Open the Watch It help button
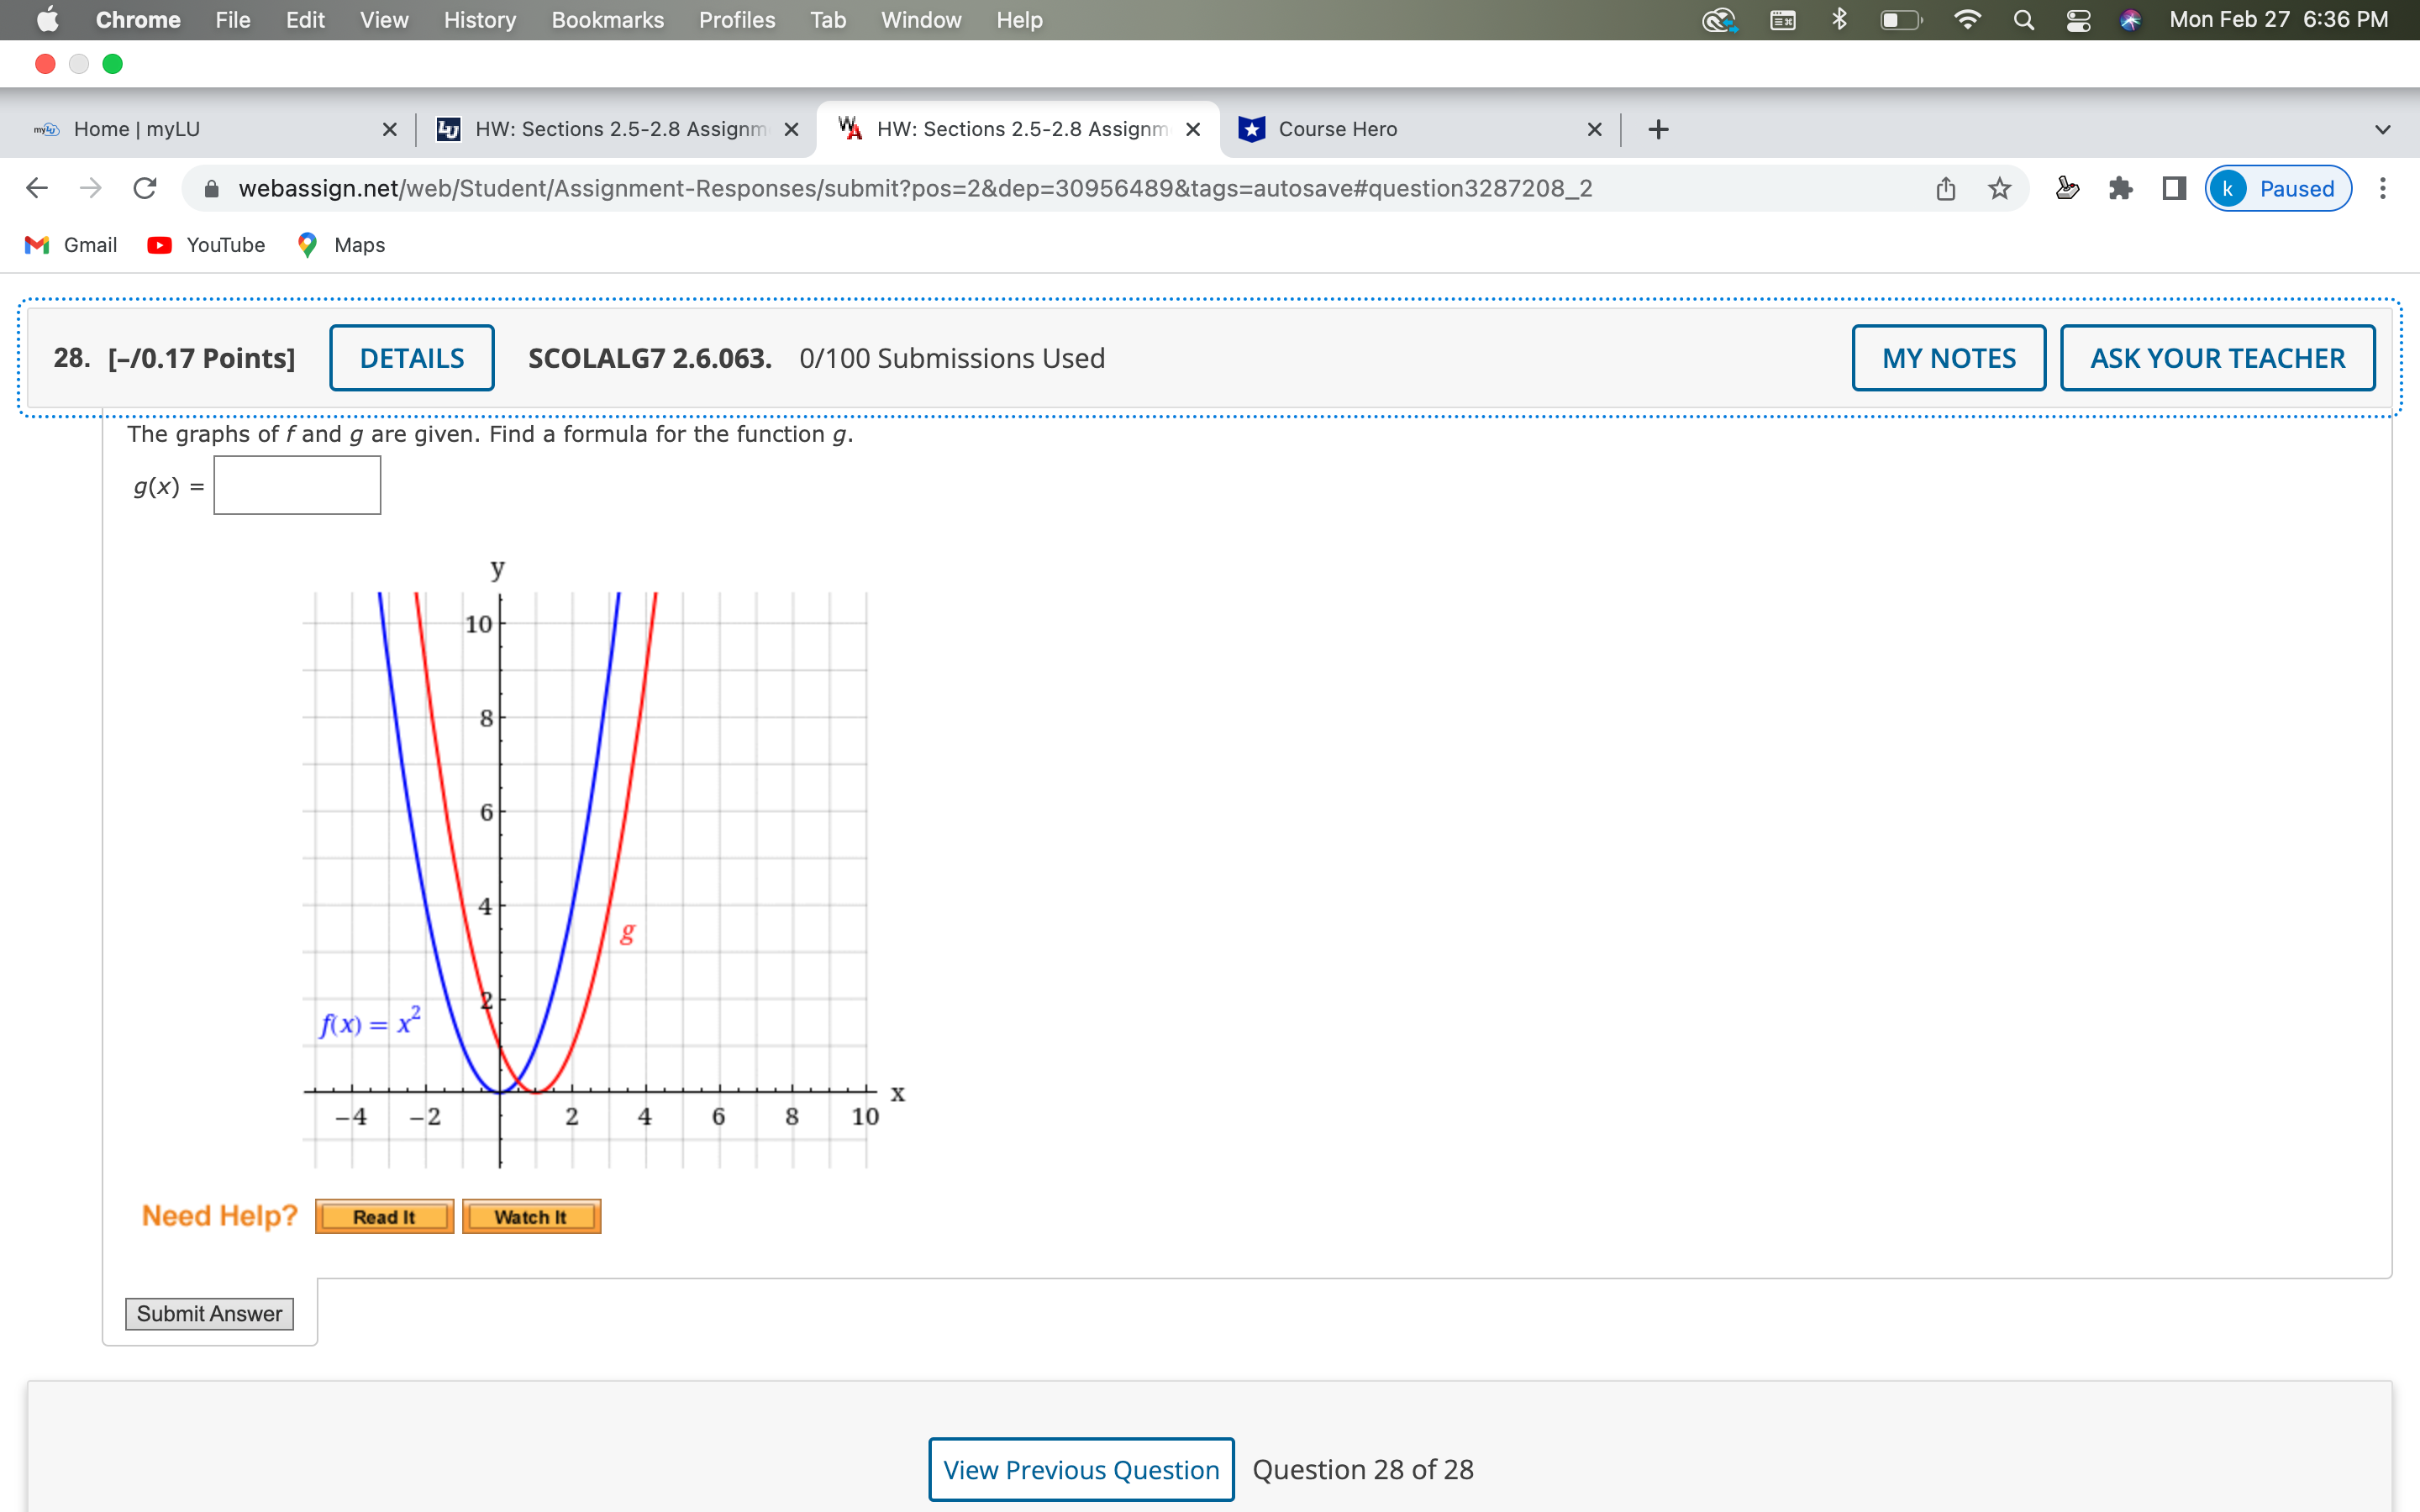Image resolution: width=2420 pixels, height=1512 pixels. pyautogui.click(x=531, y=1217)
